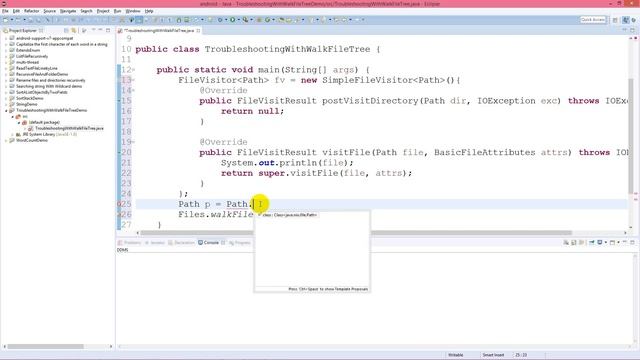Screen dimensions: 640x360
Task: Expand the JRE System Library node
Action: (x=12, y=134)
